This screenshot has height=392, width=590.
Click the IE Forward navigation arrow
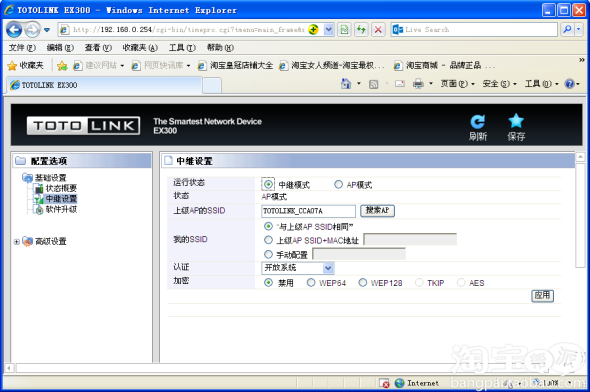pyautogui.click(x=32, y=30)
